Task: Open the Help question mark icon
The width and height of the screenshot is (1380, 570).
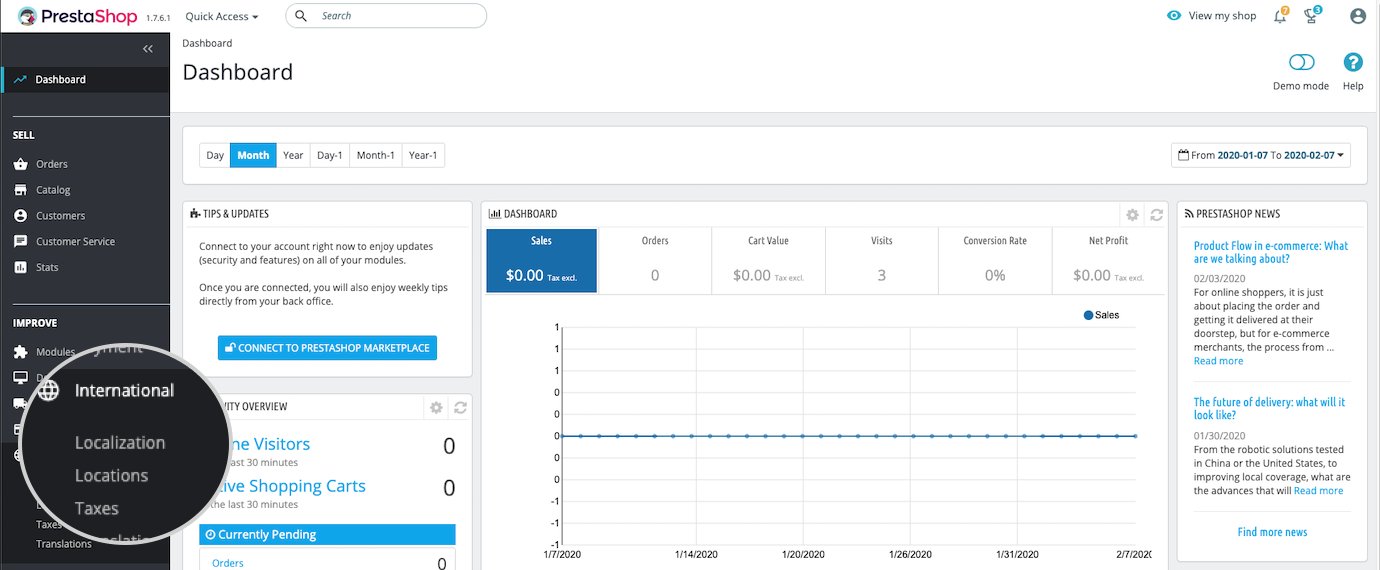Action: pyautogui.click(x=1353, y=63)
